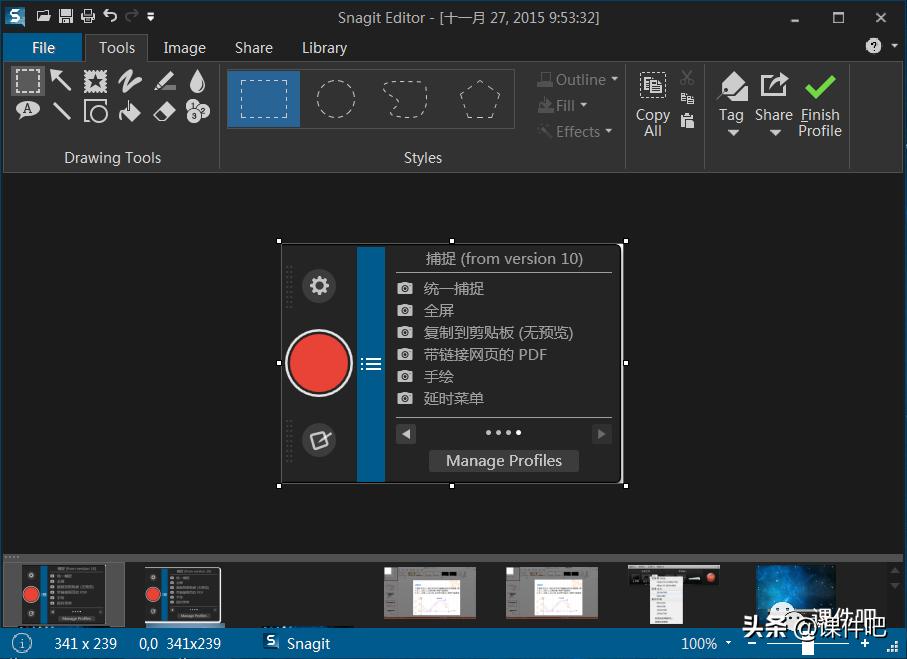
Task: Open the 100% zoom level dropdown
Action: tap(728, 644)
